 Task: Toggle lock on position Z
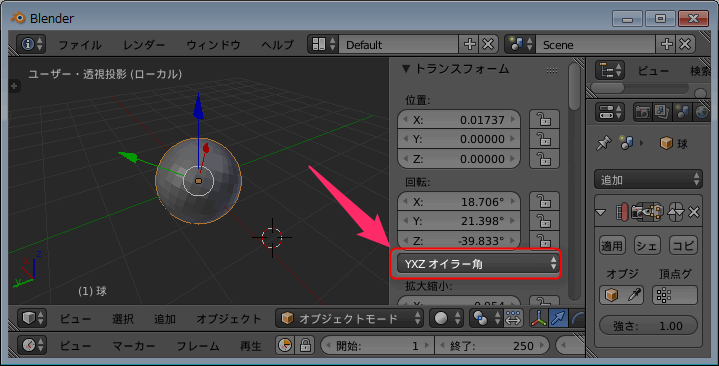[544, 159]
